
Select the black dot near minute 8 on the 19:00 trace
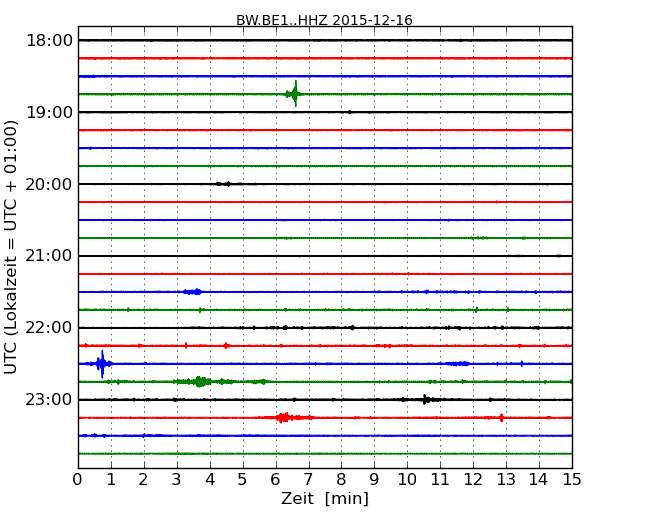(x=350, y=112)
